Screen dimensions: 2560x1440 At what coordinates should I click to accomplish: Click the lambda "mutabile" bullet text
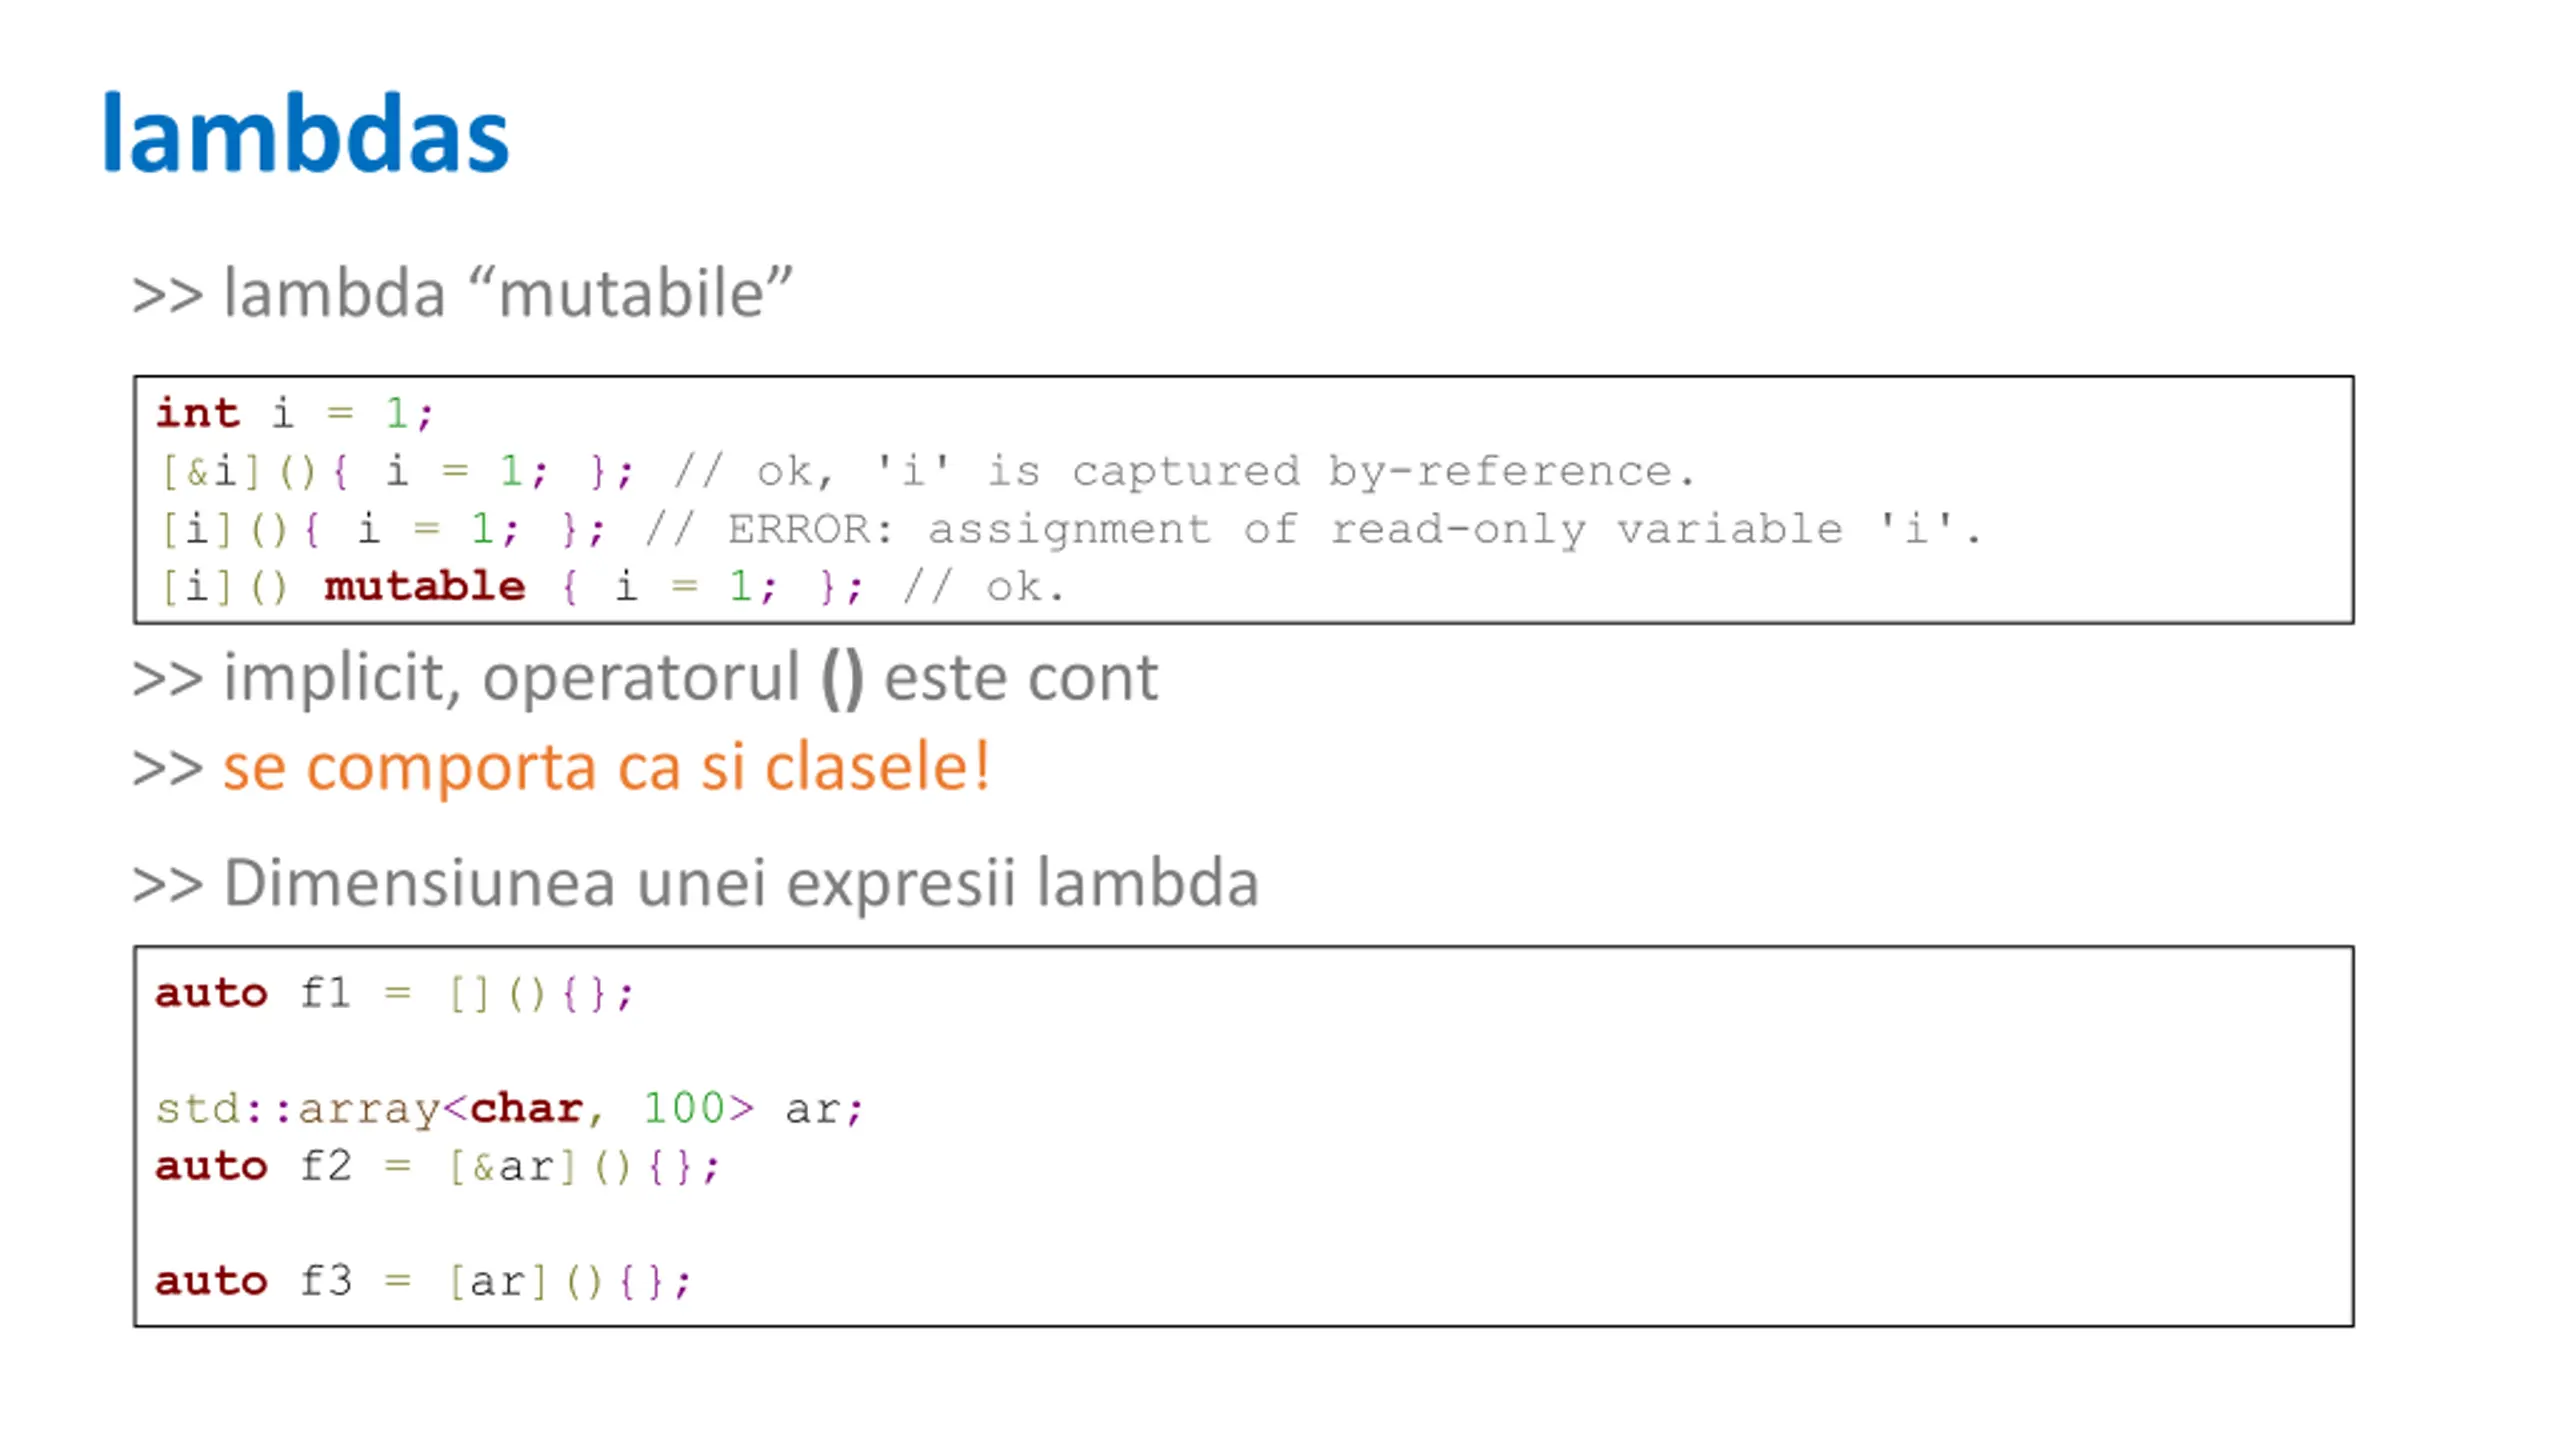point(507,294)
